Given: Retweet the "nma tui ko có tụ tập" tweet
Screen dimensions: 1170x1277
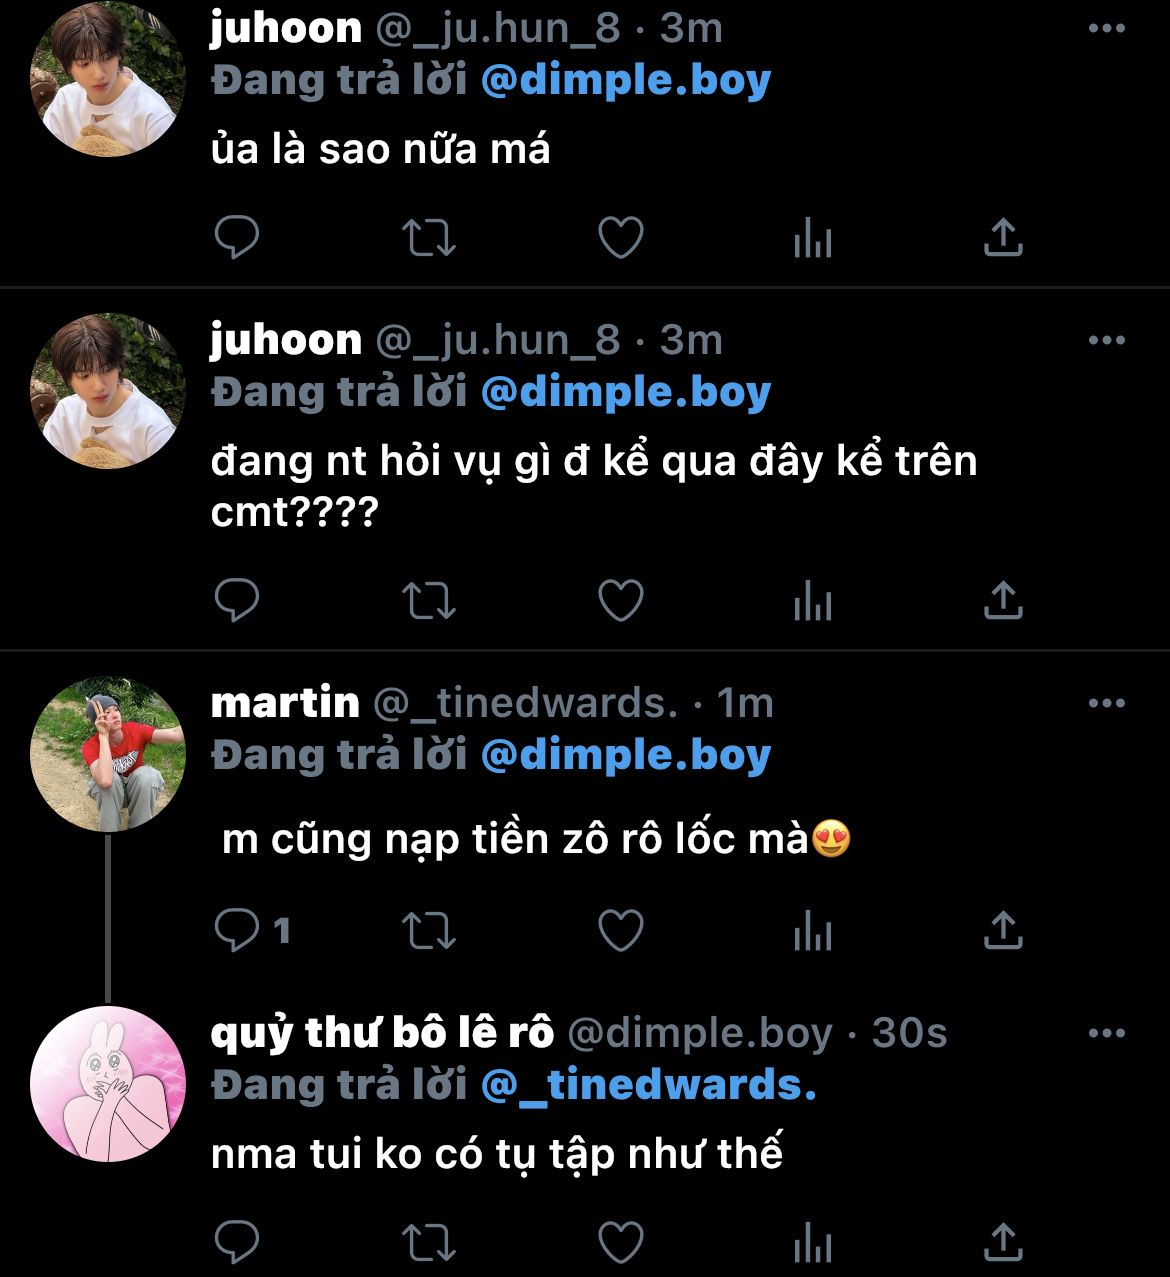Looking at the screenshot, I should click(428, 1243).
